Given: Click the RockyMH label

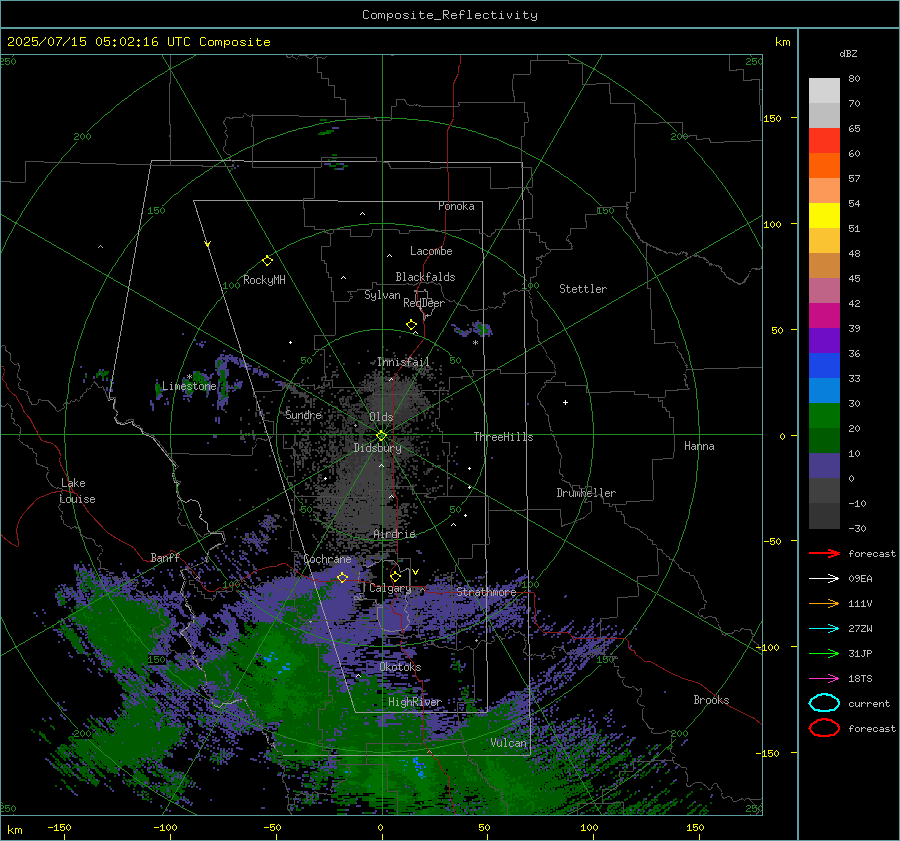Looking at the screenshot, I should coord(264,280).
